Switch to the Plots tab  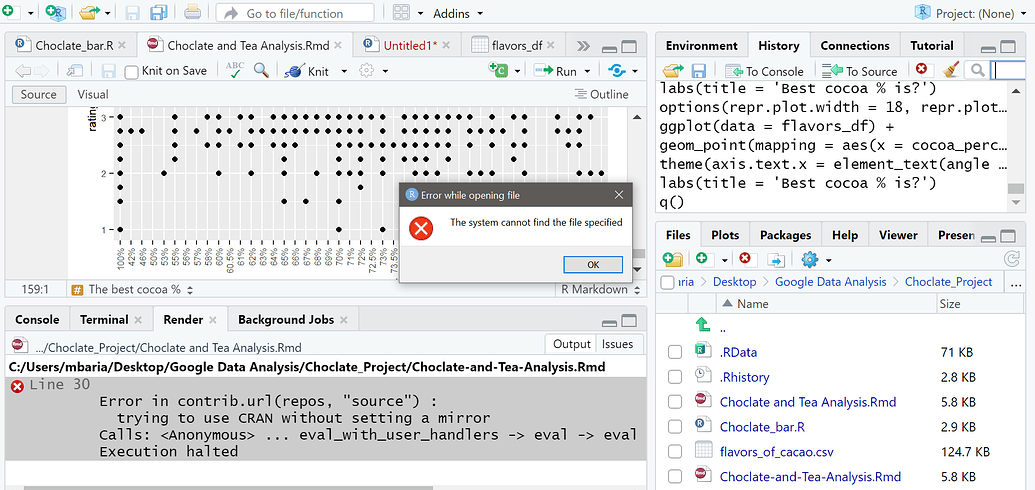724,235
